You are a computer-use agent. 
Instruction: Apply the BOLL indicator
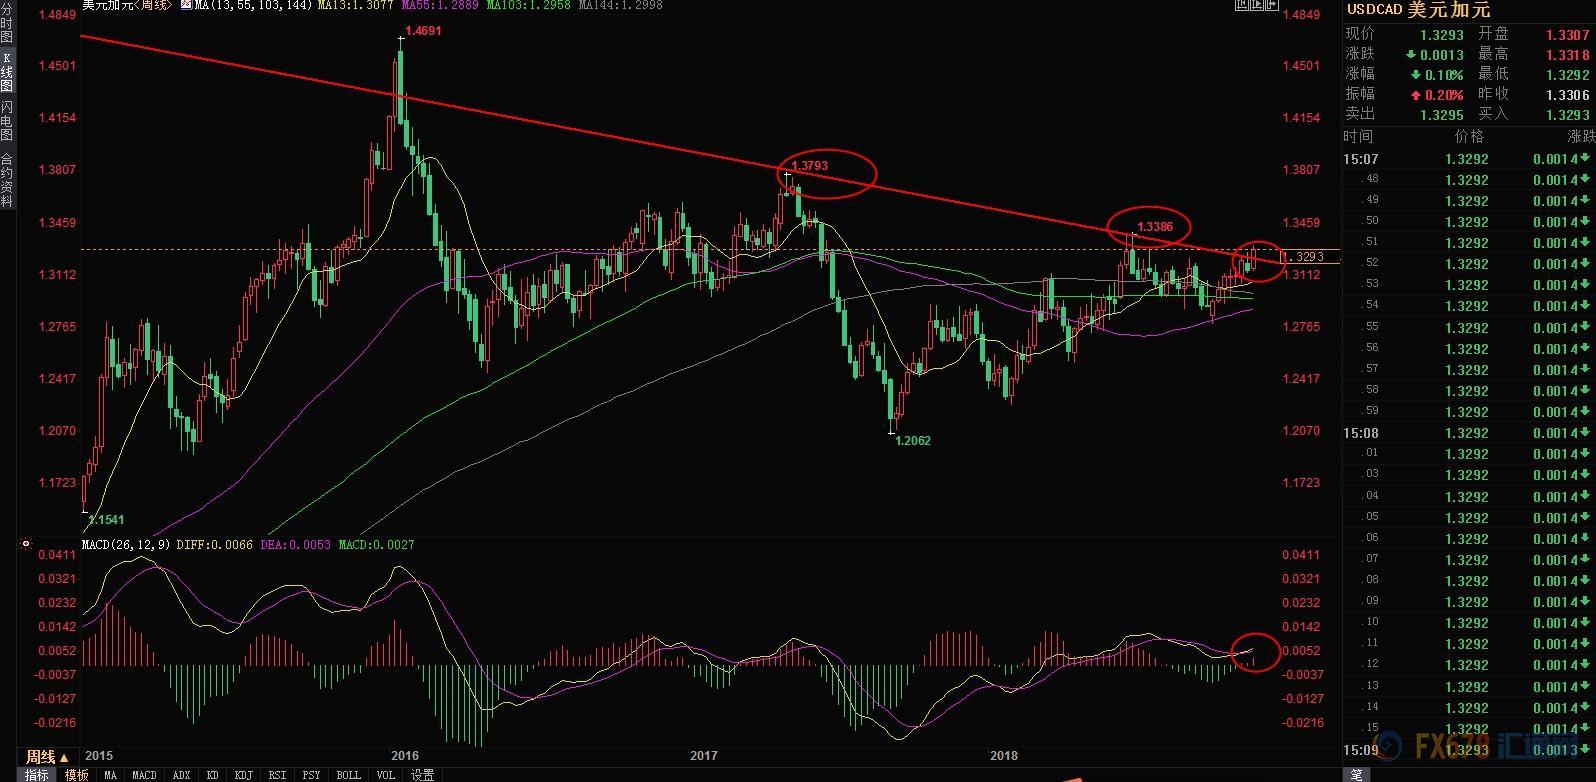click(x=348, y=774)
